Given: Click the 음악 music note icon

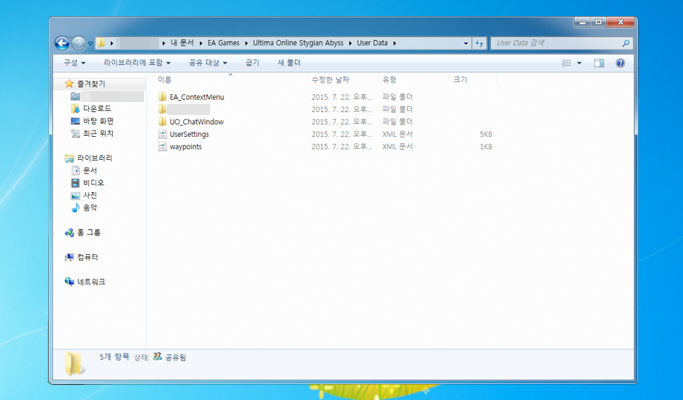Looking at the screenshot, I should point(75,208).
